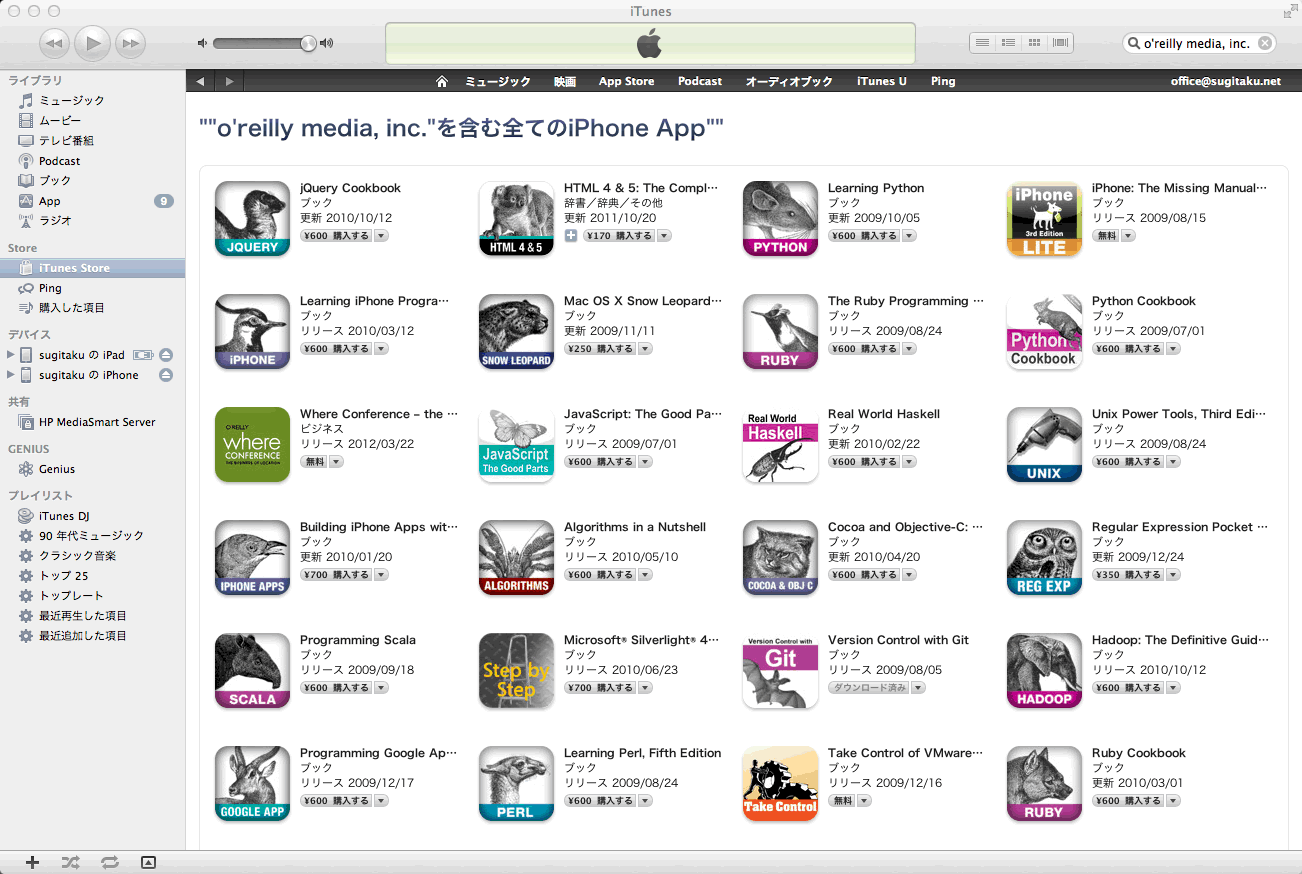
Task: Switch to list view
Action: point(983,43)
